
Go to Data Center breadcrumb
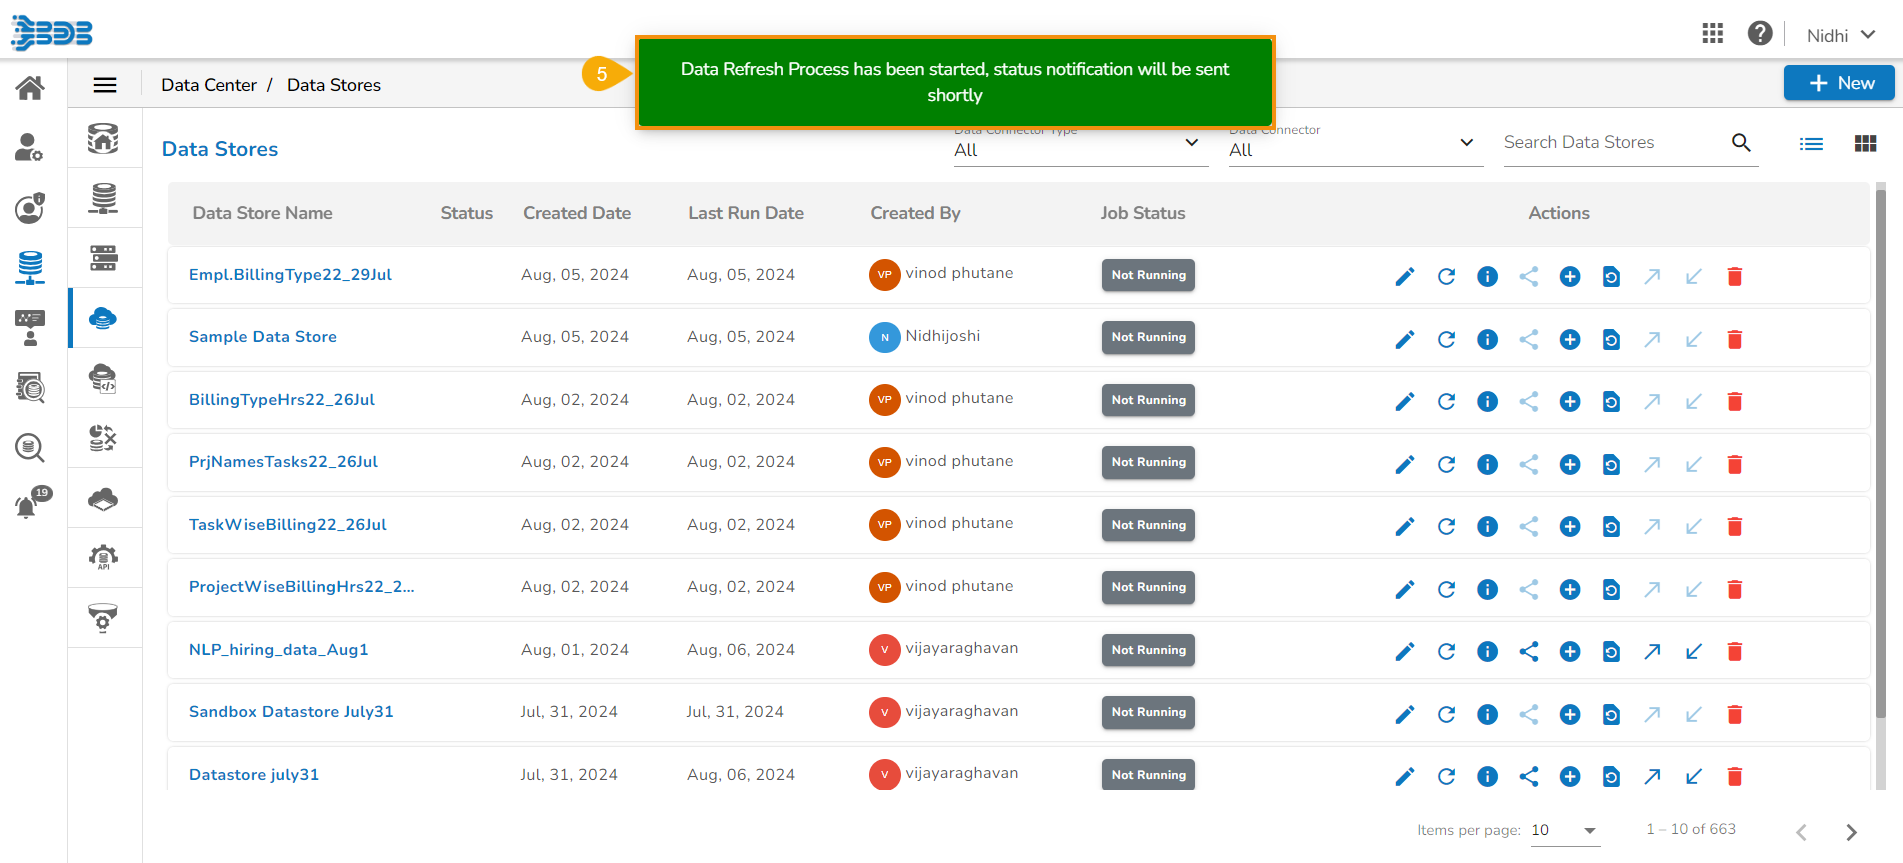click(x=209, y=85)
